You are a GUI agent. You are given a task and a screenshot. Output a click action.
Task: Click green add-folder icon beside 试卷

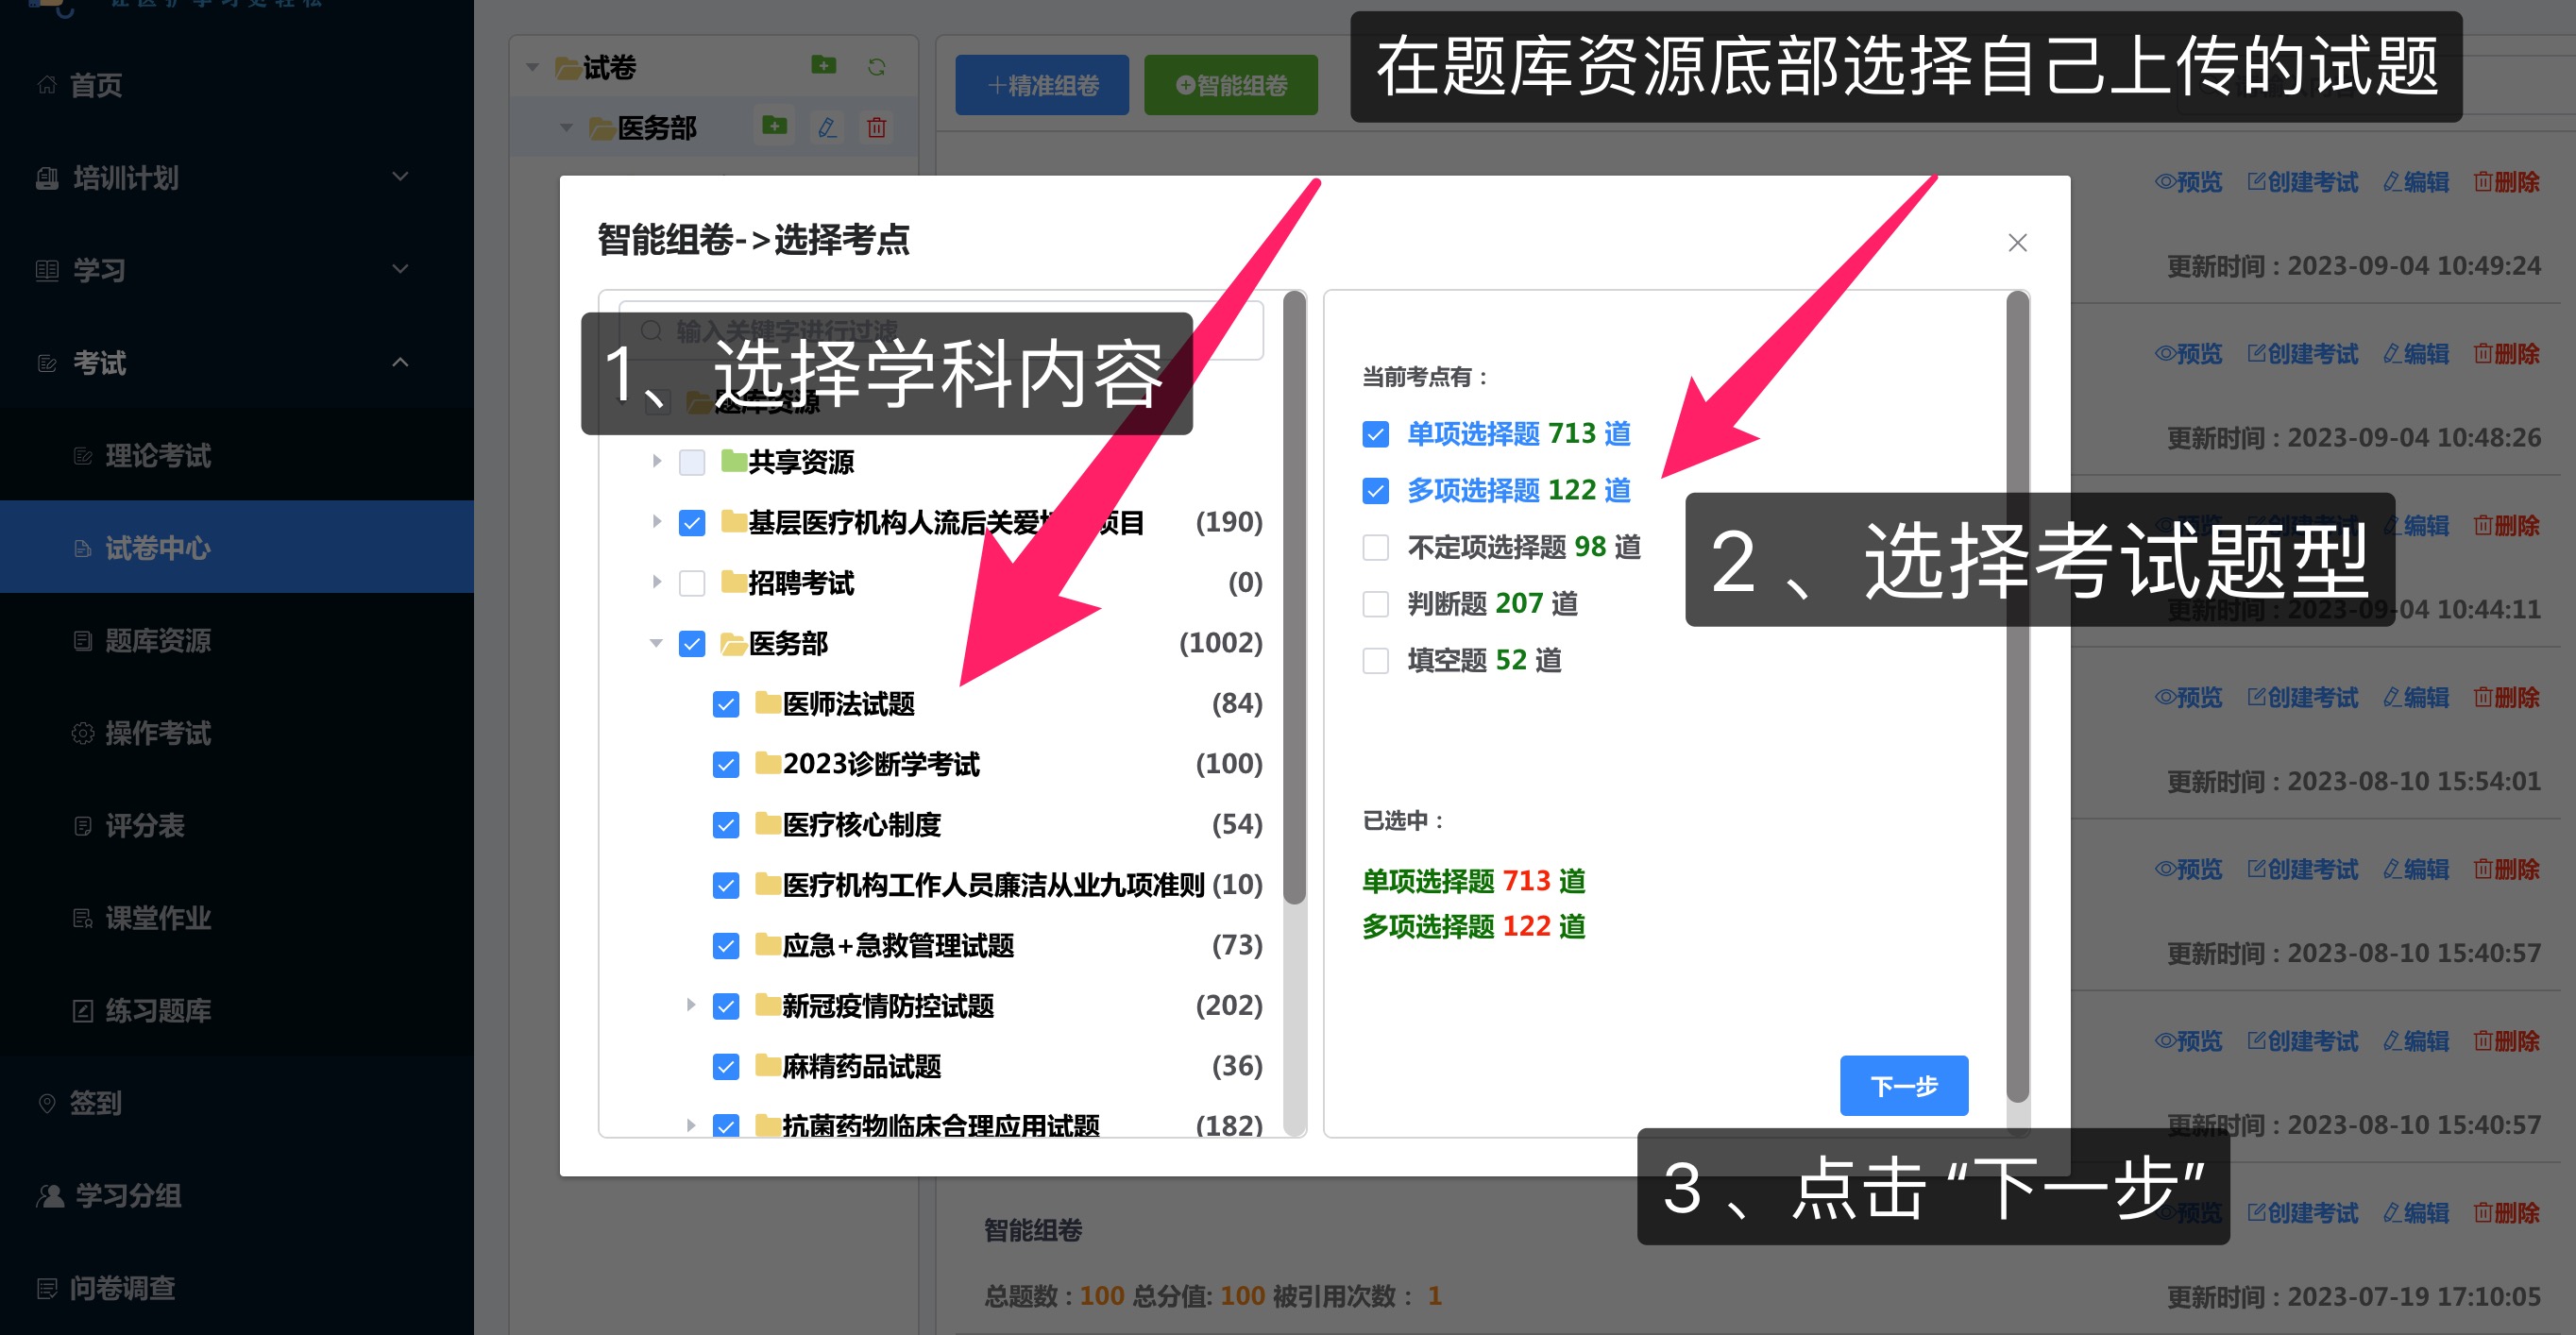pos(823,65)
